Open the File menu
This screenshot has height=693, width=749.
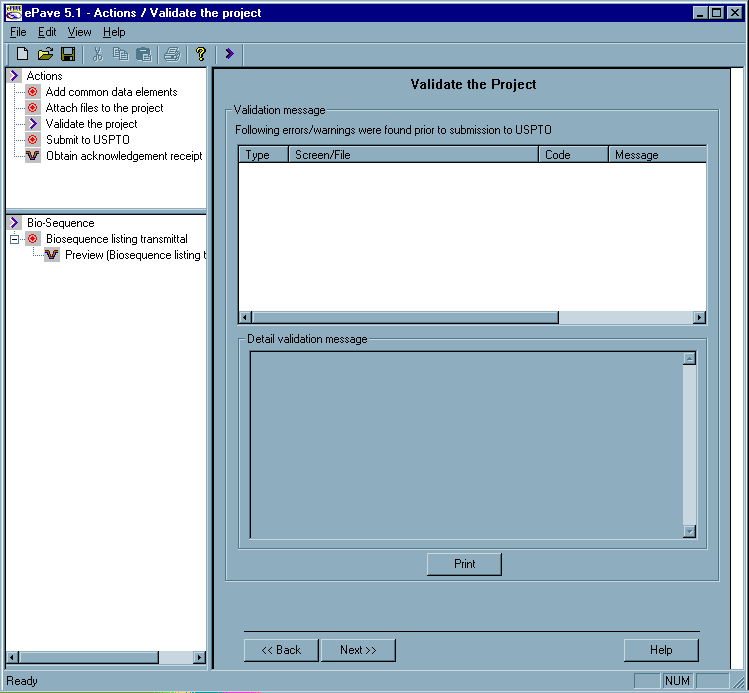click(18, 32)
